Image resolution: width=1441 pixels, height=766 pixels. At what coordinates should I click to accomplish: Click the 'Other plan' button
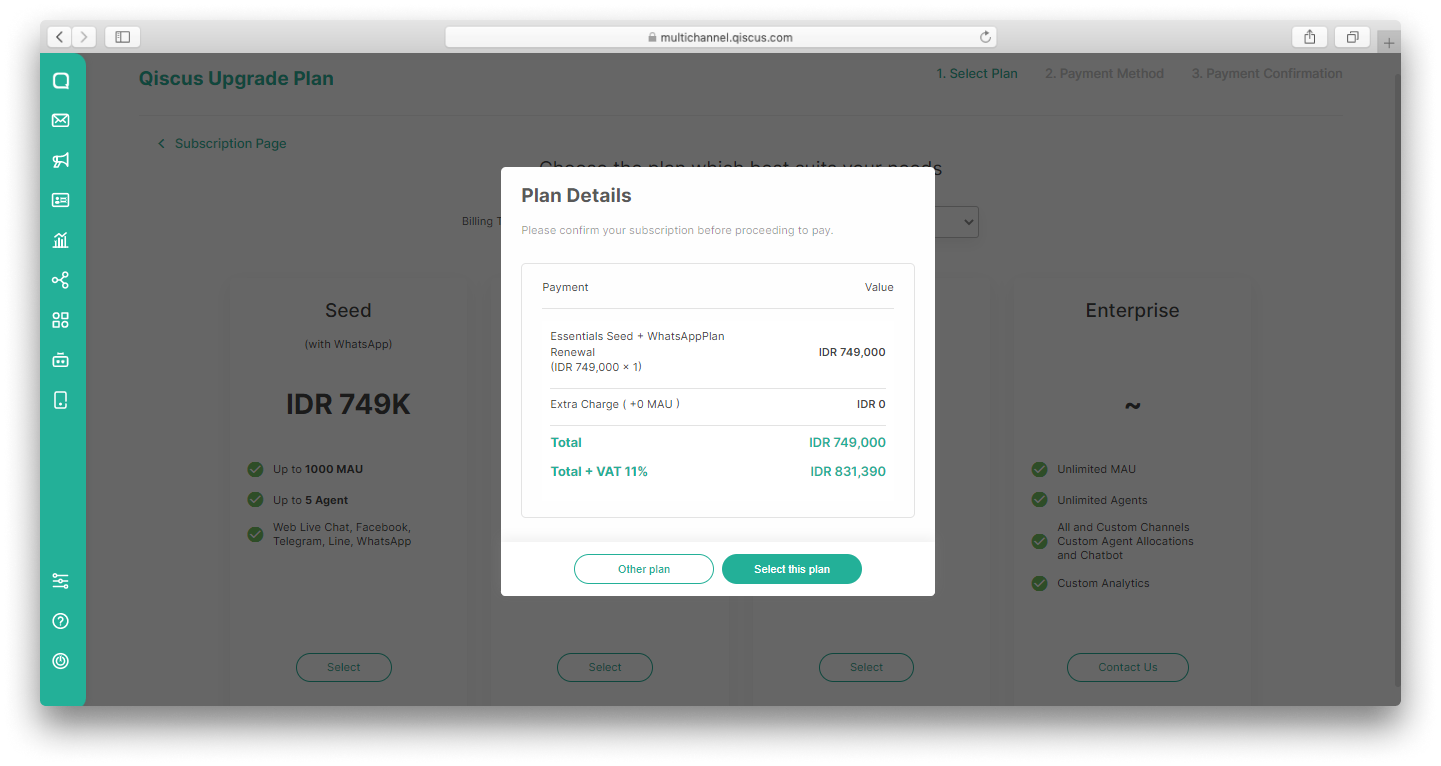point(644,569)
